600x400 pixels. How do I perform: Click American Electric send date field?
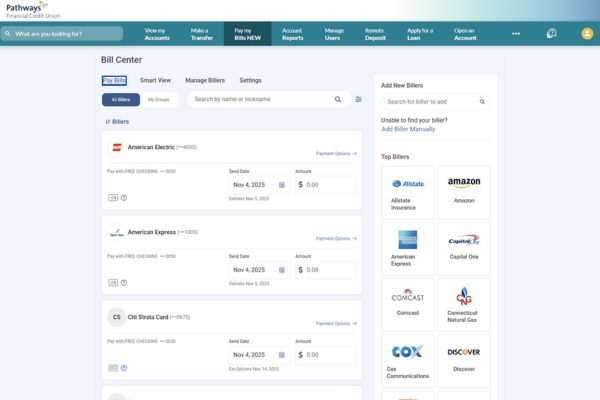tap(259, 185)
